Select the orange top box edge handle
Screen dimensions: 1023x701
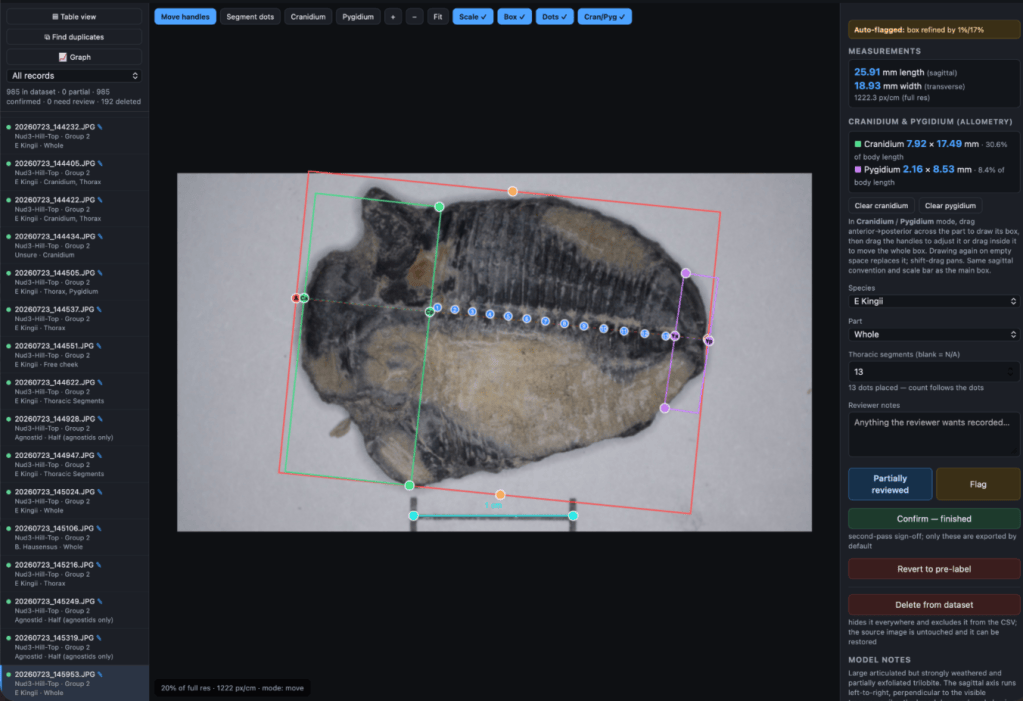pos(513,191)
